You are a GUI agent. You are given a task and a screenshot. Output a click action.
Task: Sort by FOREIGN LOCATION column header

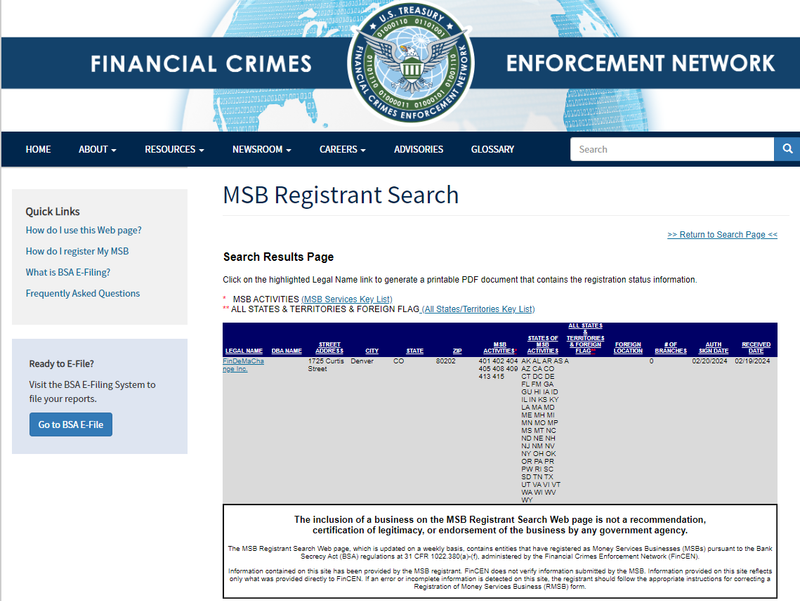(628, 348)
